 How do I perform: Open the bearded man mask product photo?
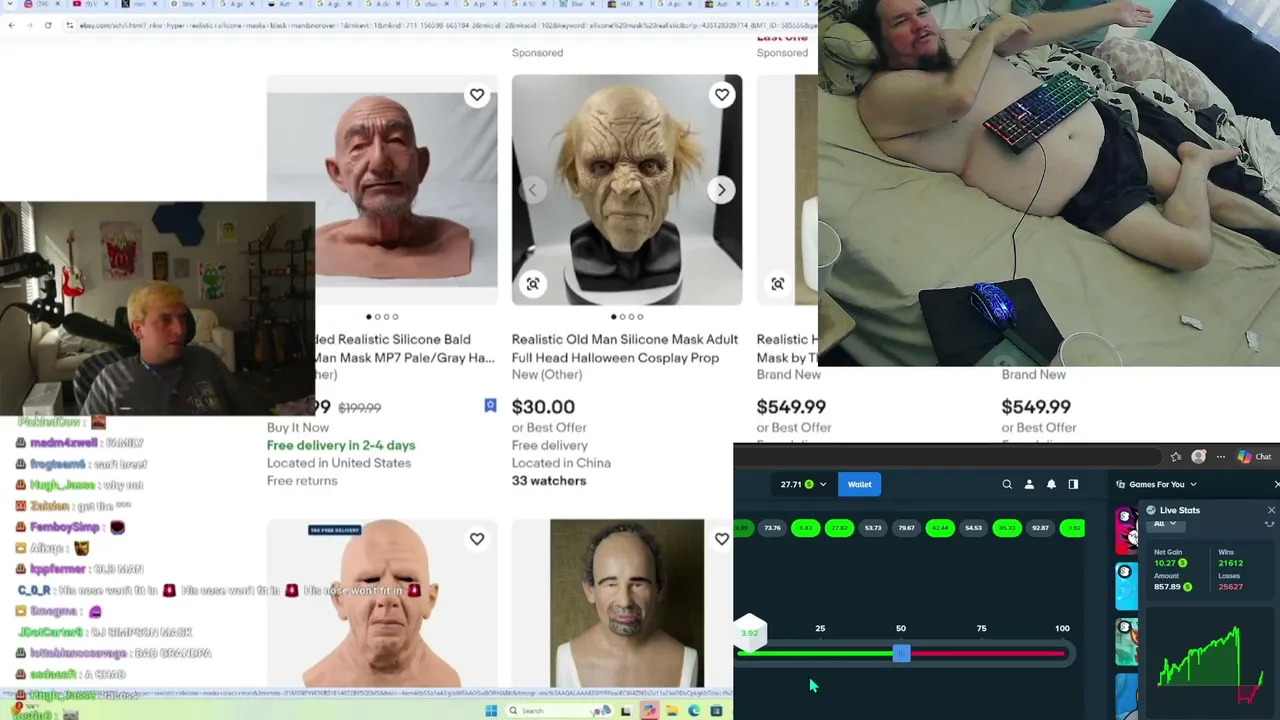[627, 604]
